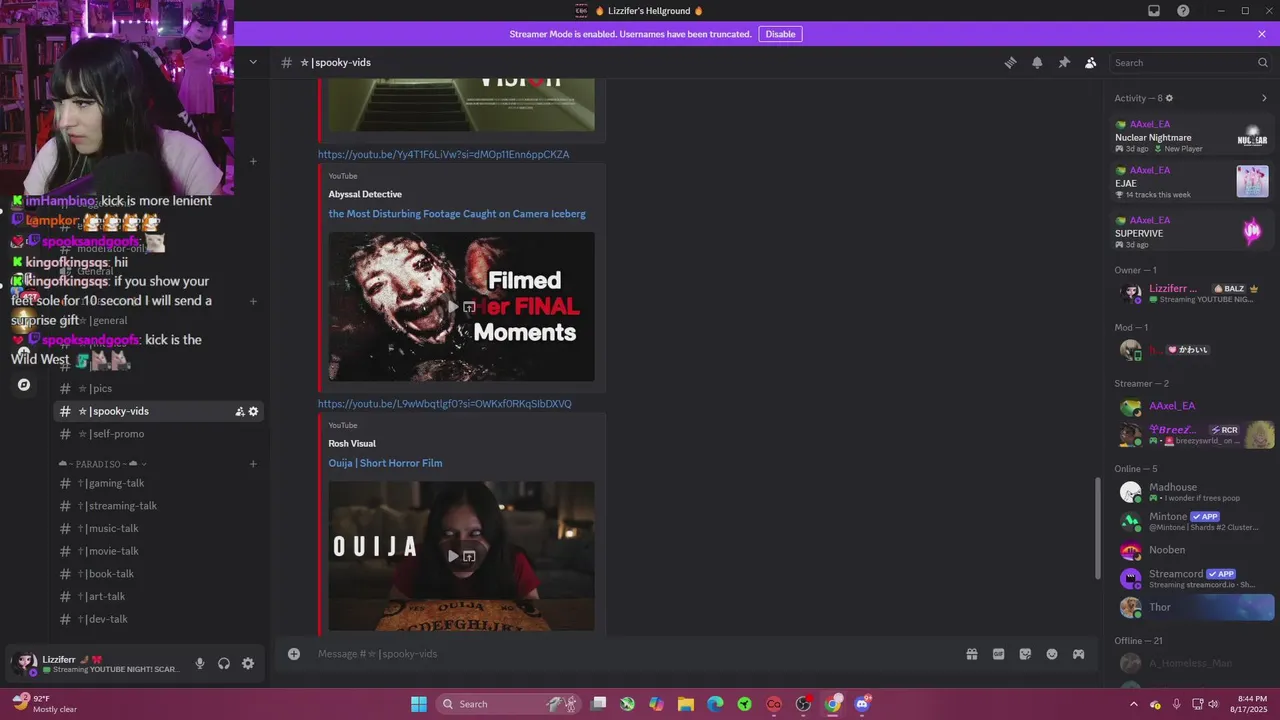1280x720 pixels.
Task: Disable Streamer Mode from the banner
Action: pos(780,34)
